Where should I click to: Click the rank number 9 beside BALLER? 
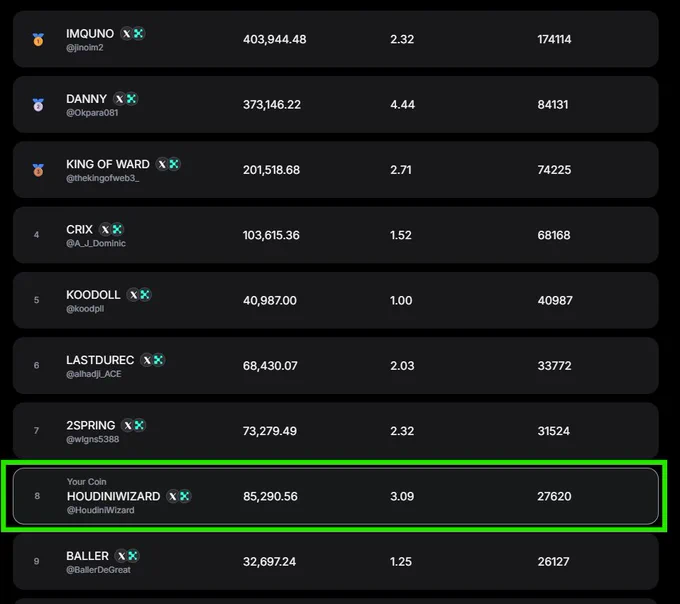[x=36, y=562]
